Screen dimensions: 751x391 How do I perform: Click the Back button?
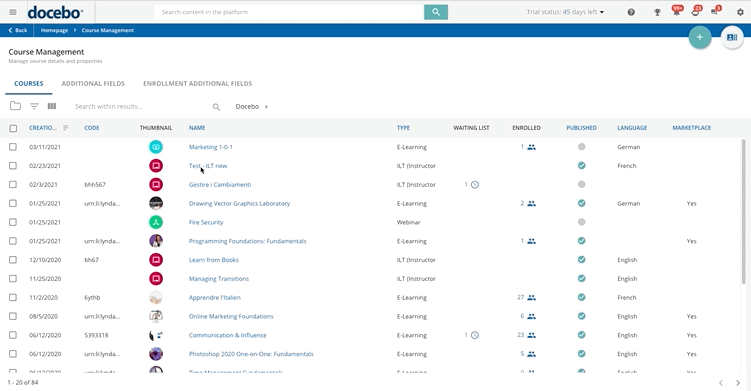pos(17,30)
